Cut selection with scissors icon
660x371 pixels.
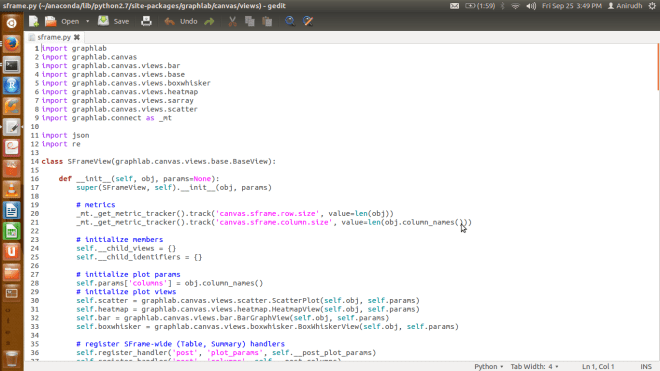pyautogui.click(x=232, y=21)
